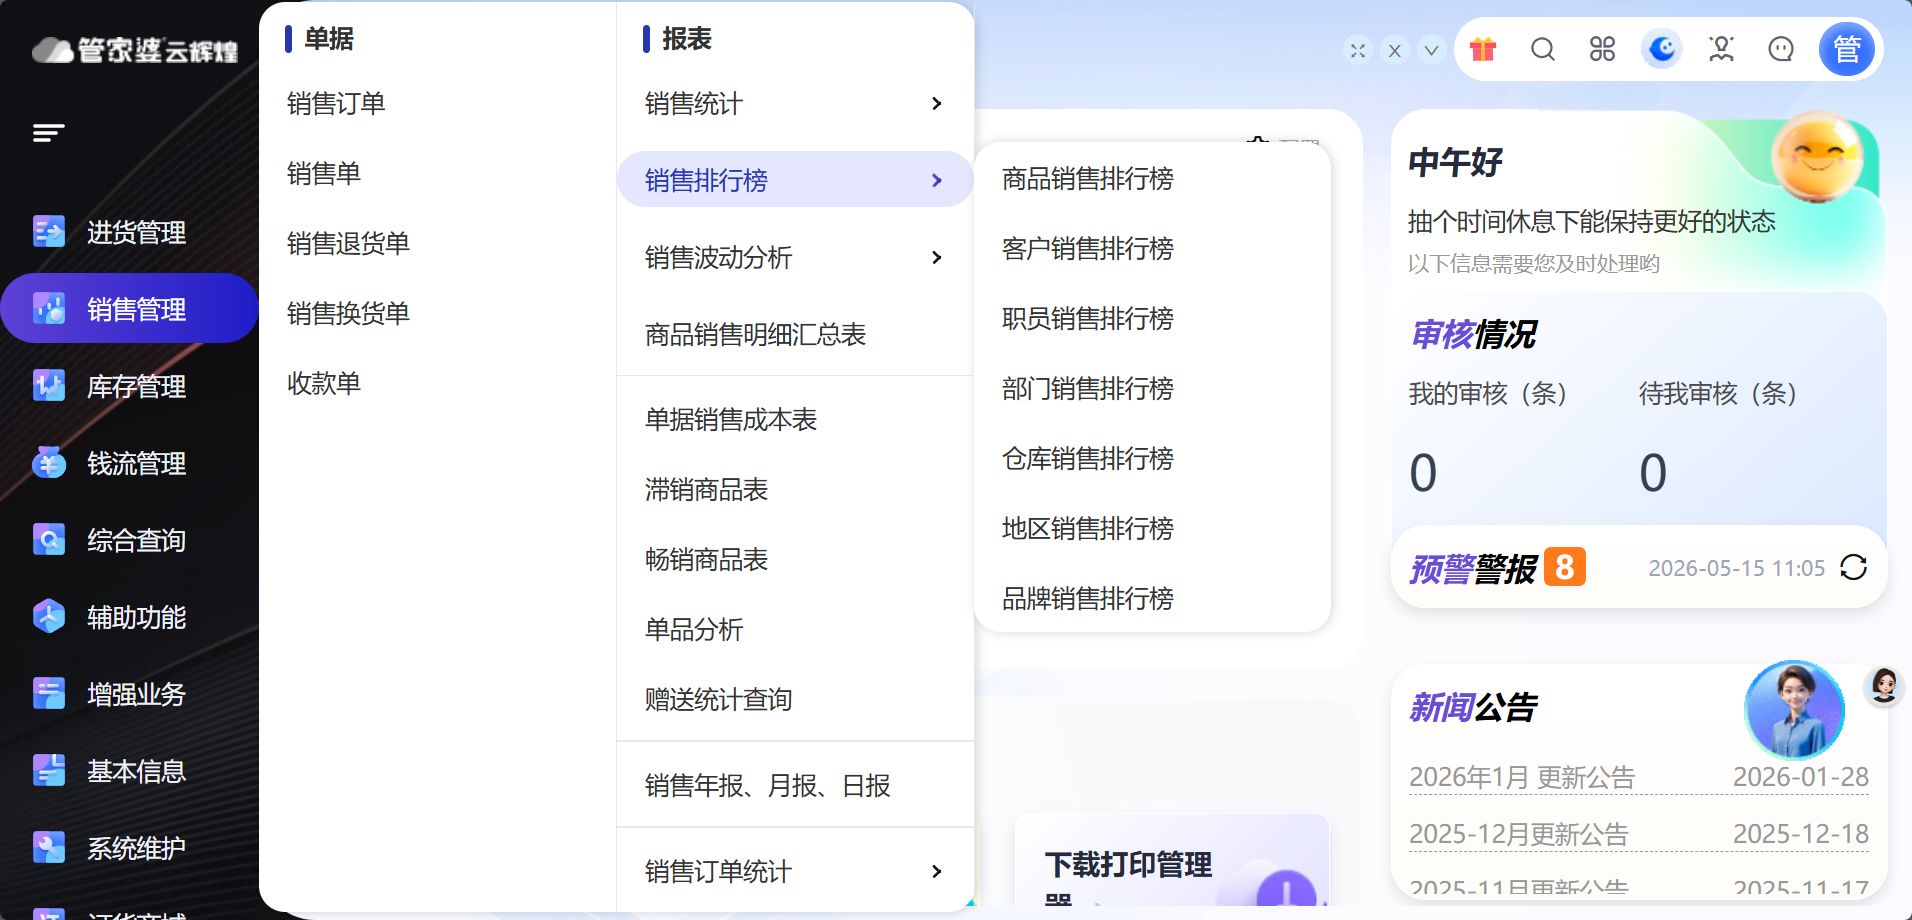Select 商品销售排行榜

point(1088,179)
